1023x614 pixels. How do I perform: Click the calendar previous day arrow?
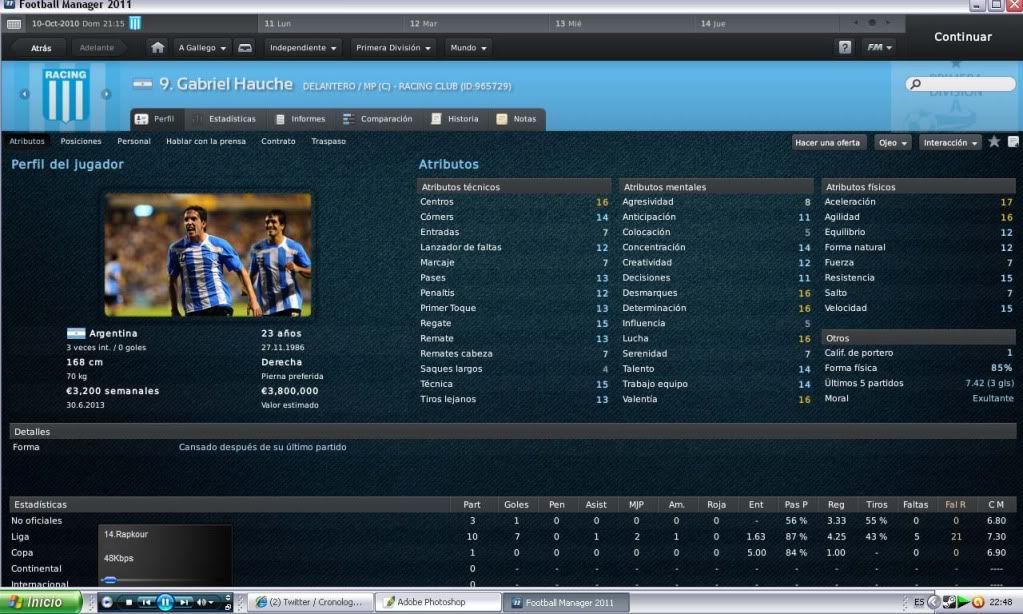(855, 23)
